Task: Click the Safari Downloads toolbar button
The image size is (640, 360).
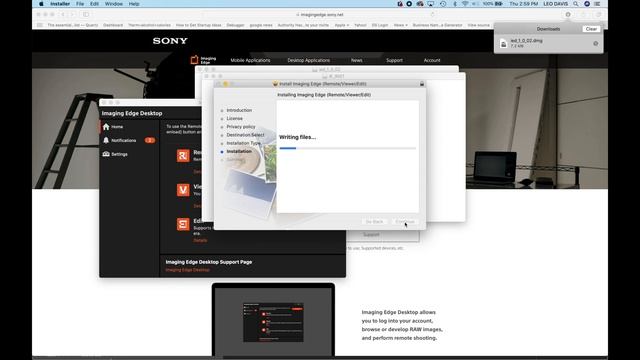Action: (x=568, y=14)
